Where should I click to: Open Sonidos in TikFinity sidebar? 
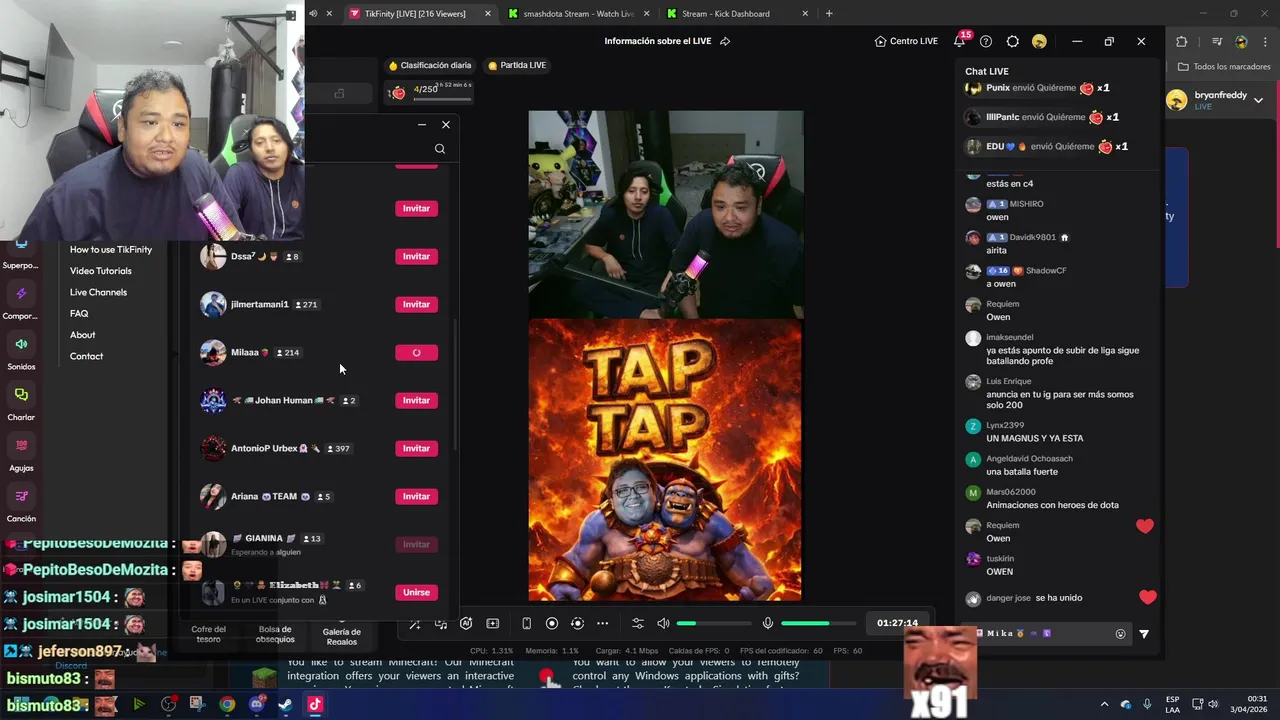coord(21,352)
